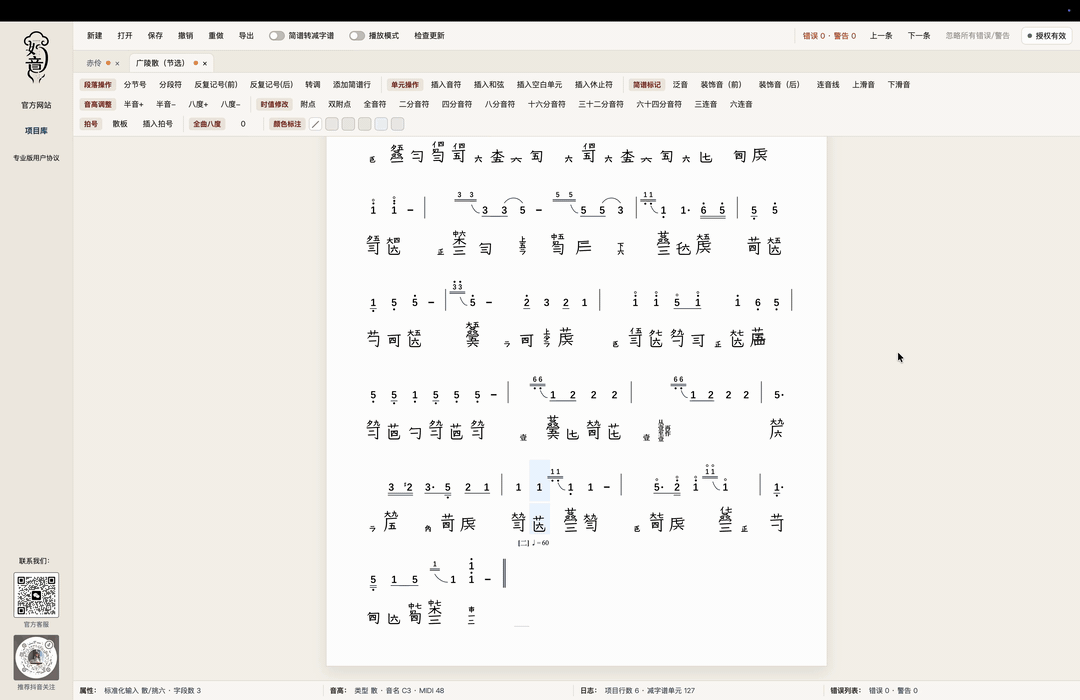The width and height of the screenshot is (1080, 700).
Task: Click 添加简谱行
Action: coord(352,85)
